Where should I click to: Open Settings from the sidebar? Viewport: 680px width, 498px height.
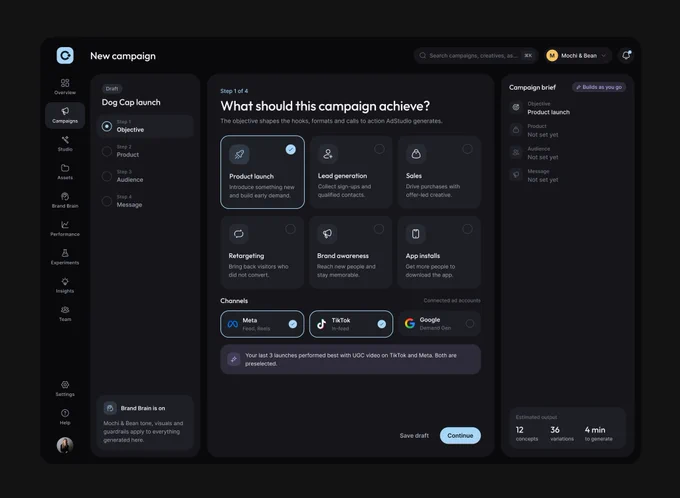tap(65, 388)
